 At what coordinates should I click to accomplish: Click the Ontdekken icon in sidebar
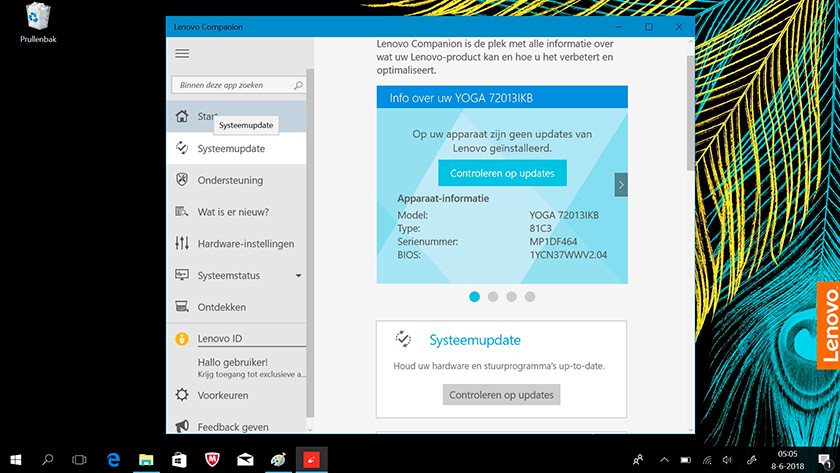point(182,307)
